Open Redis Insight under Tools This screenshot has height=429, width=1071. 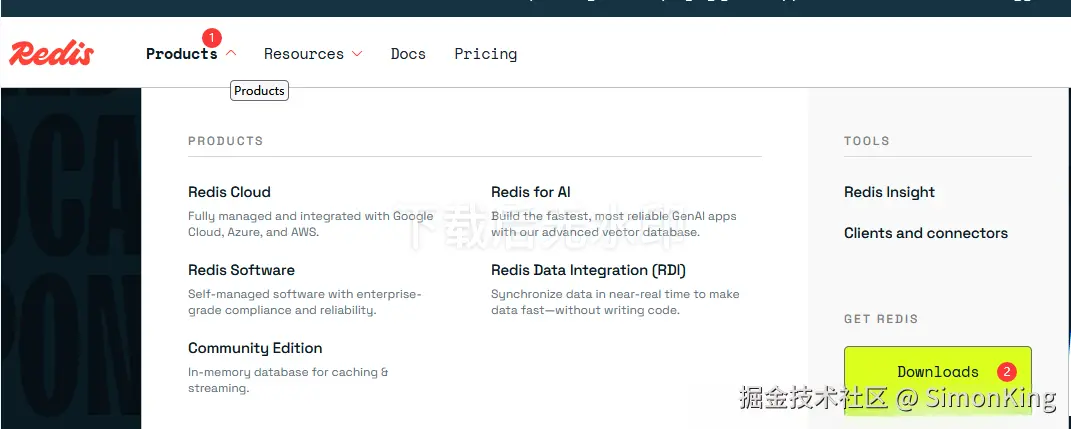(889, 192)
